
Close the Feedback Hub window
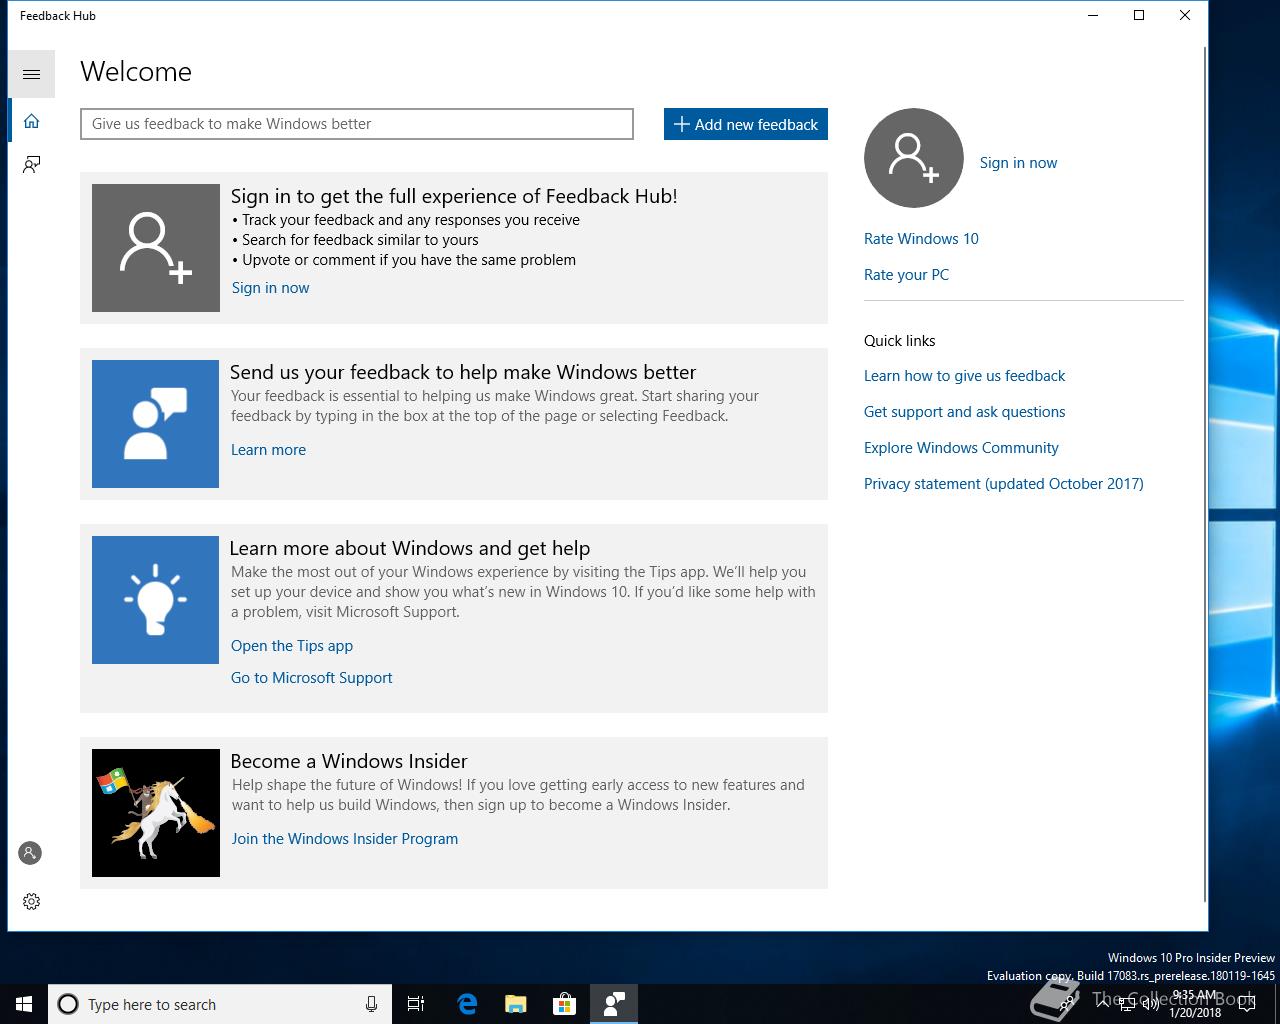1185,15
